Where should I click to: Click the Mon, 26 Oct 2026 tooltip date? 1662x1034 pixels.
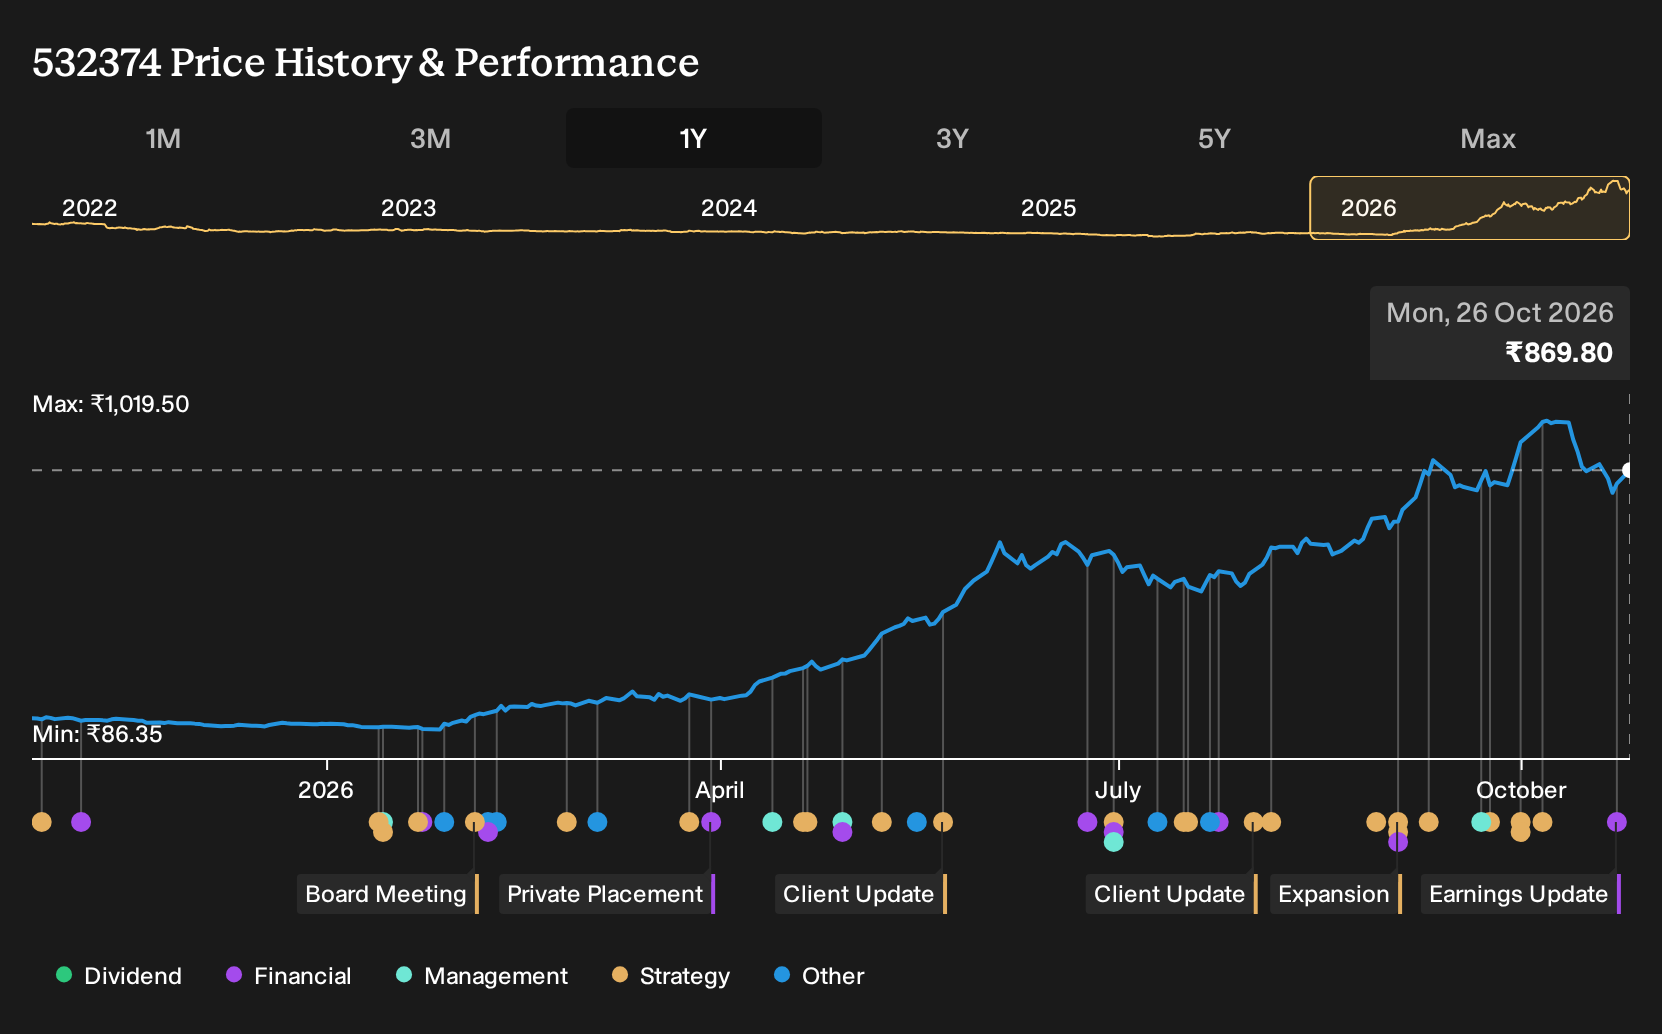coord(1500,313)
